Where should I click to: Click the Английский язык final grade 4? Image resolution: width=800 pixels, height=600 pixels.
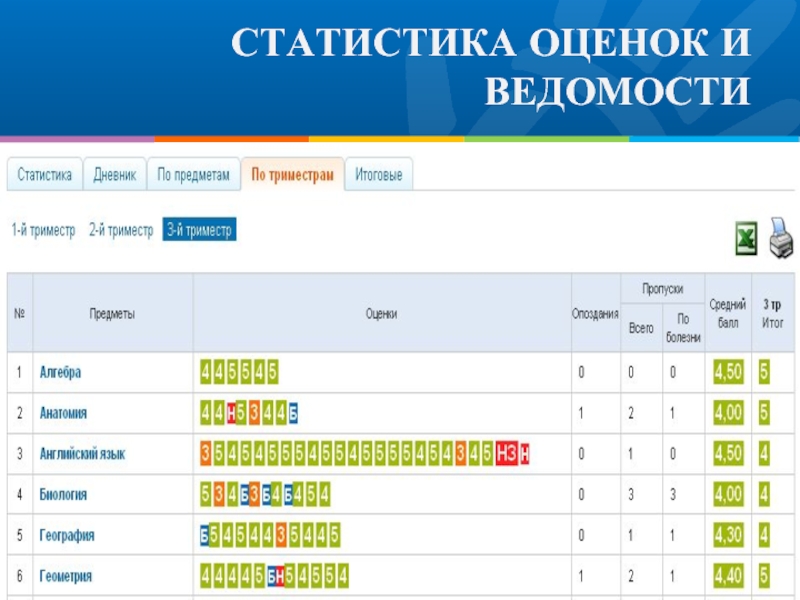click(764, 454)
